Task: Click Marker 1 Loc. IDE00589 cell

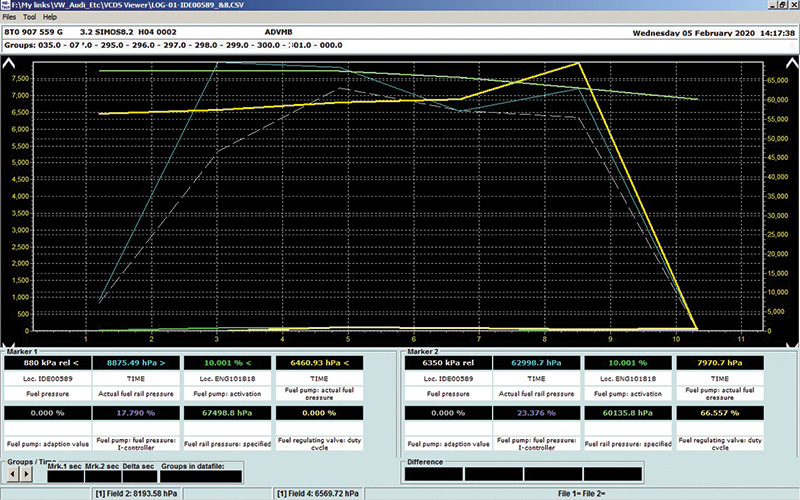Action: tap(47, 379)
